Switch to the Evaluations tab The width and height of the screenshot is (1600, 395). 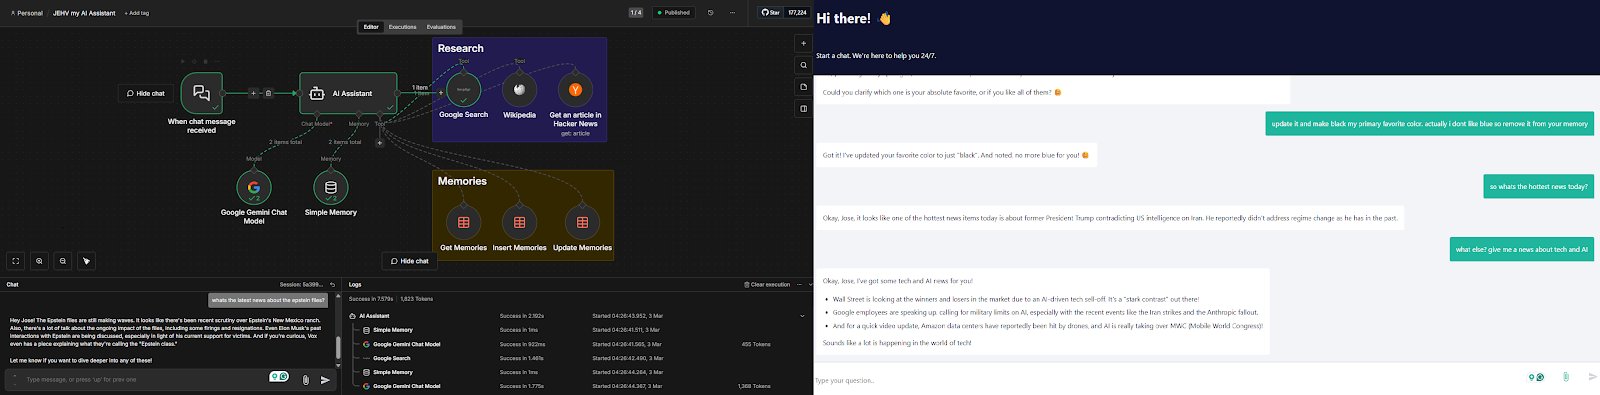[441, 27]
